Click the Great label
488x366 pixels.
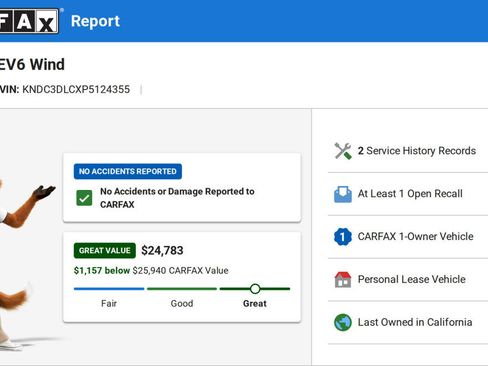pyautogui.click(x=255, y=304)
